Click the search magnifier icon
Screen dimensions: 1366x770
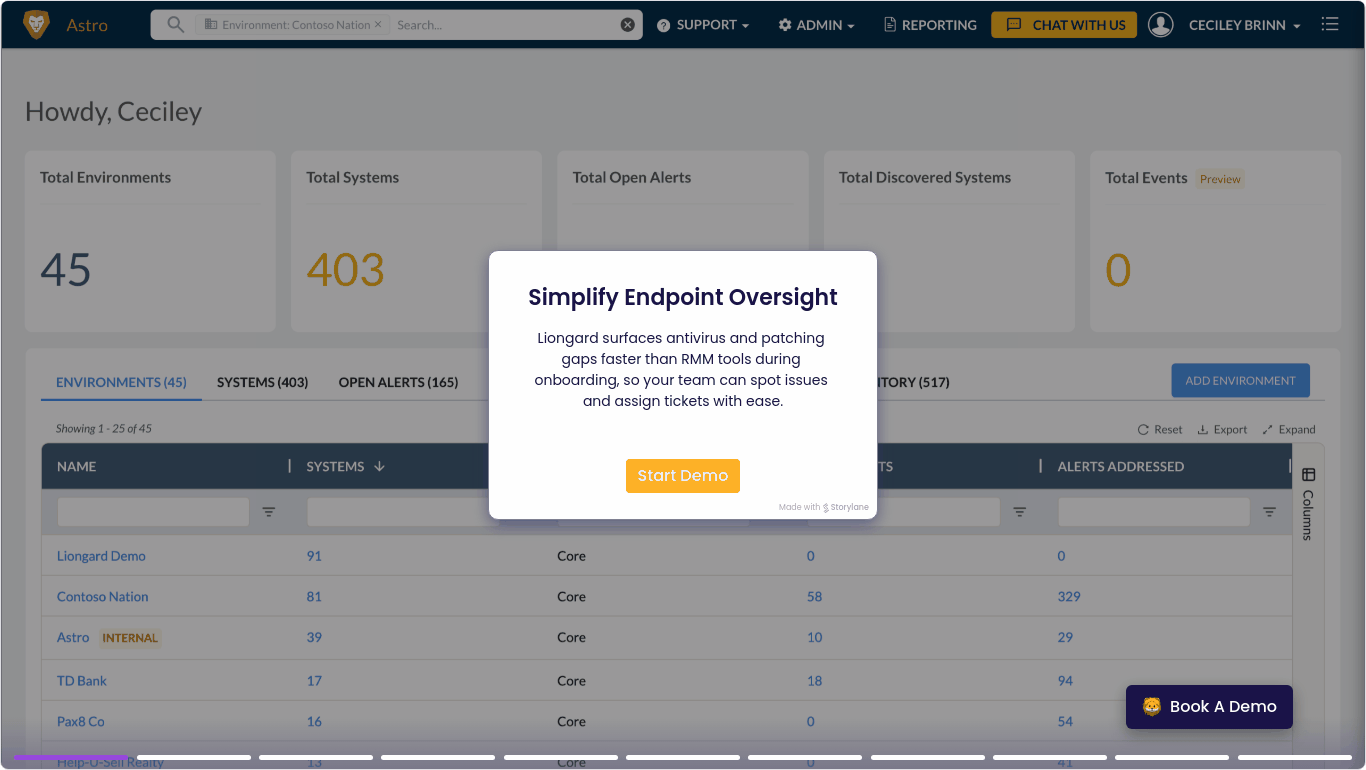[x=175, y=25]
